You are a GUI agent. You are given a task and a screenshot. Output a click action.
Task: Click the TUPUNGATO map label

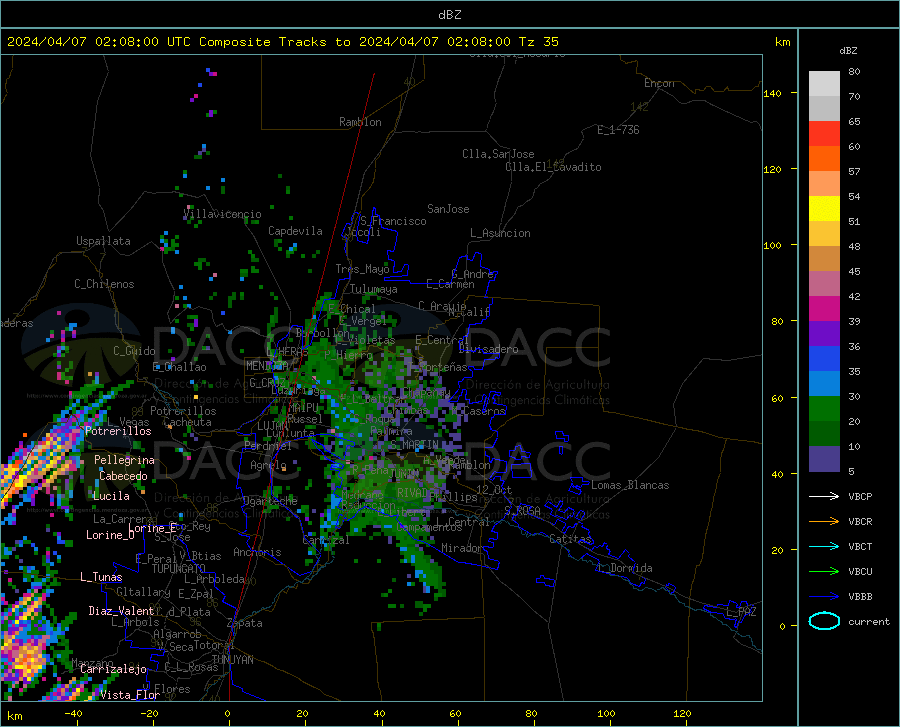(179, 569)
